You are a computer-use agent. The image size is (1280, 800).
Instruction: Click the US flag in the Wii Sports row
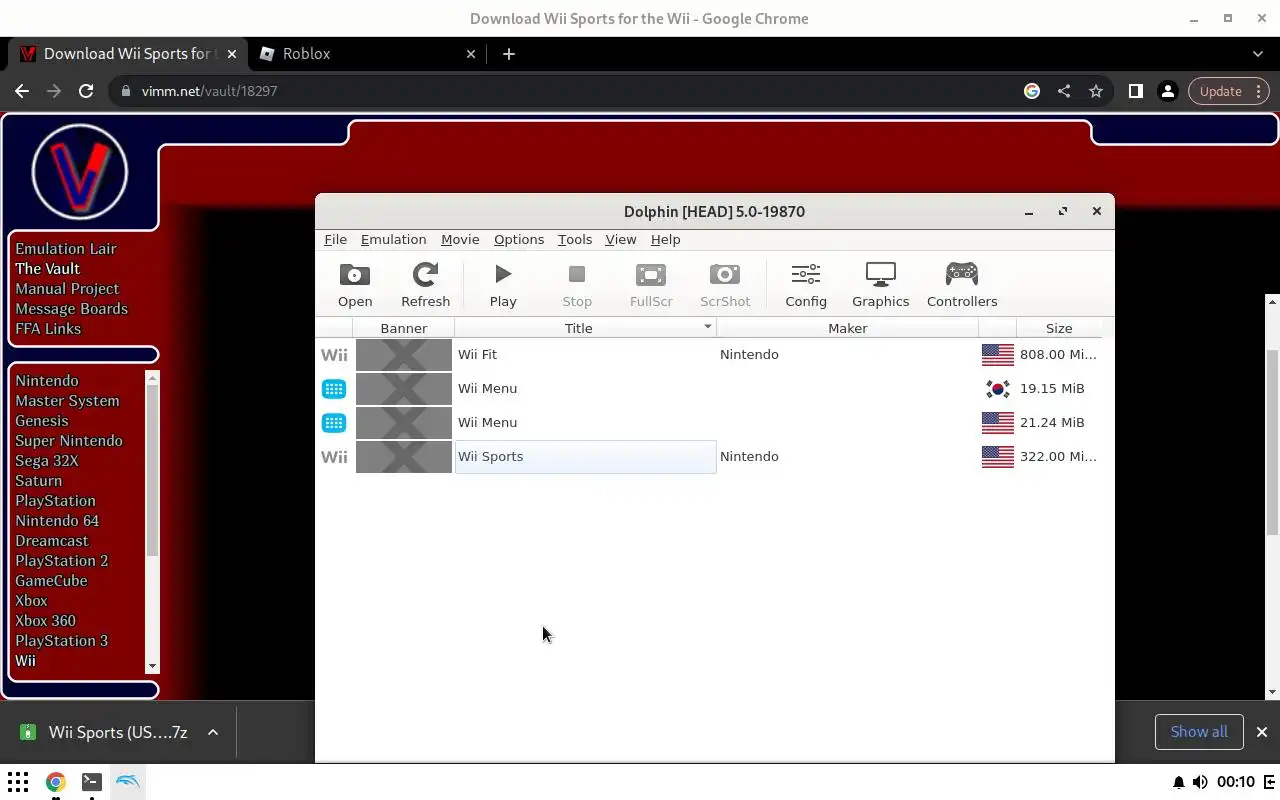997,457
